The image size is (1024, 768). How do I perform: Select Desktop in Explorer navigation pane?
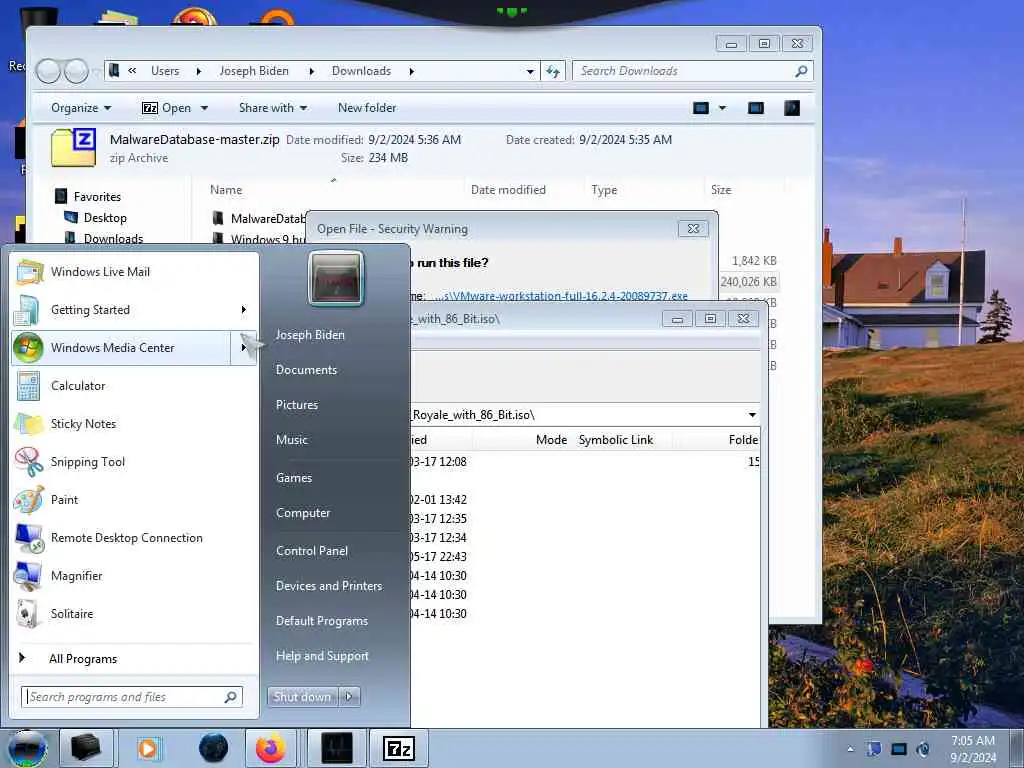(104, 217)
